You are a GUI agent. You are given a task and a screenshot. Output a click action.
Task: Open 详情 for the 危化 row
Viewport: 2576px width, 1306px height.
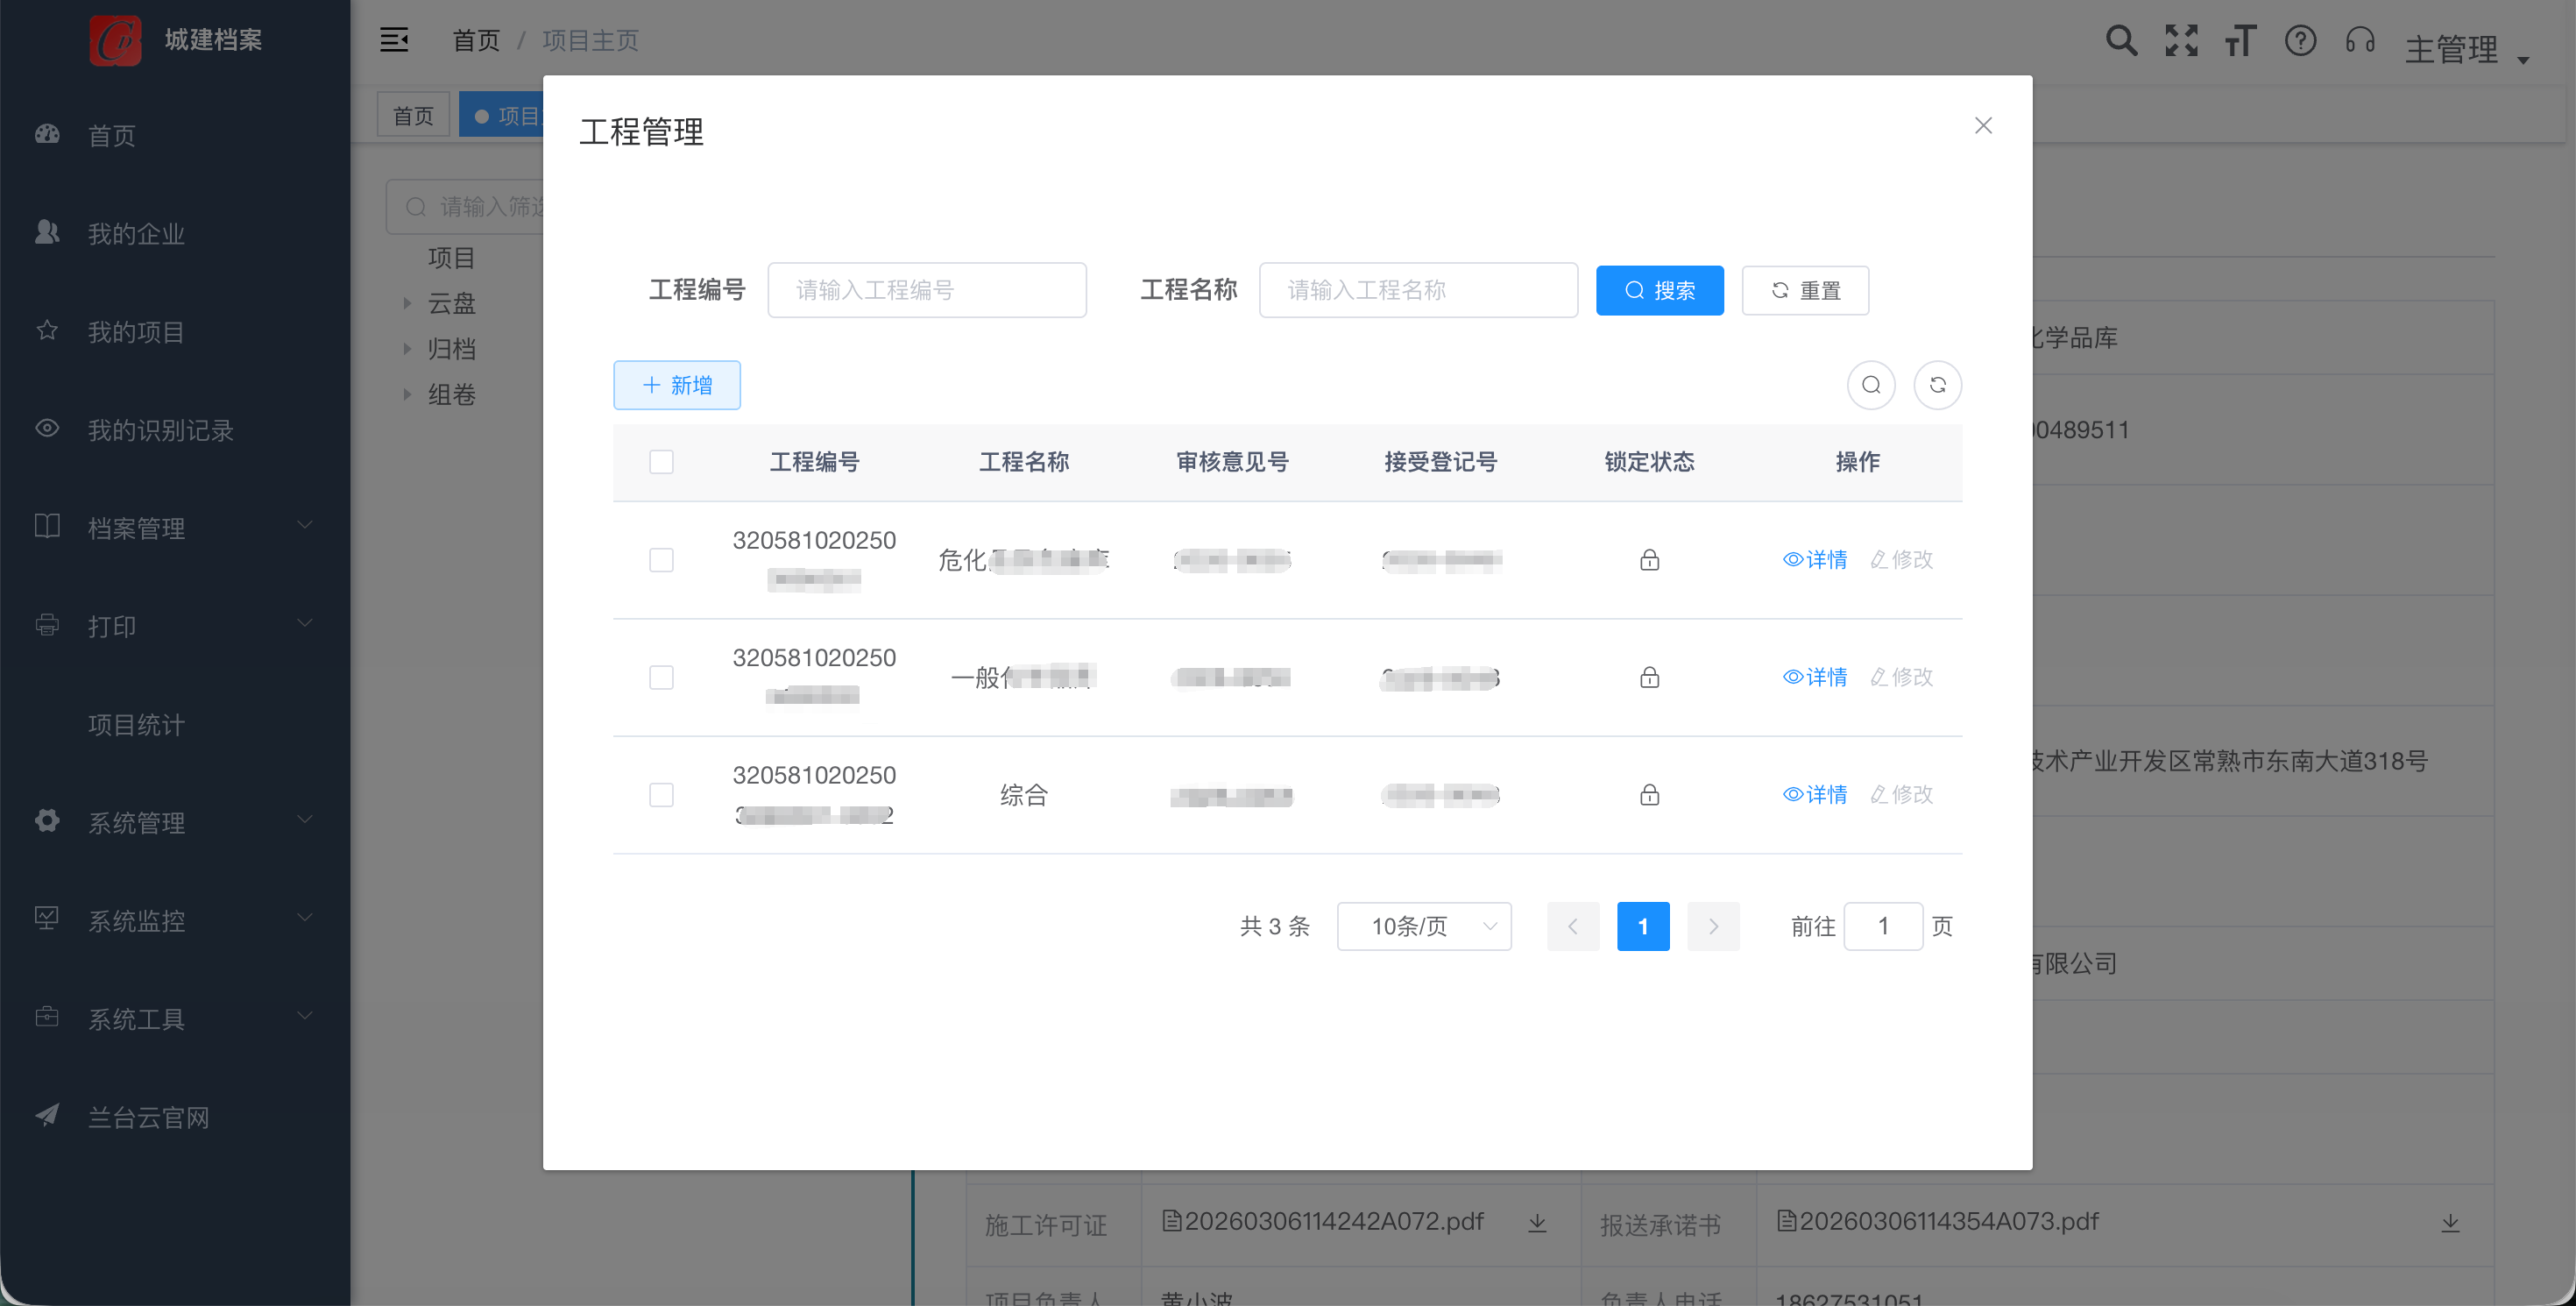[1815, 559]
